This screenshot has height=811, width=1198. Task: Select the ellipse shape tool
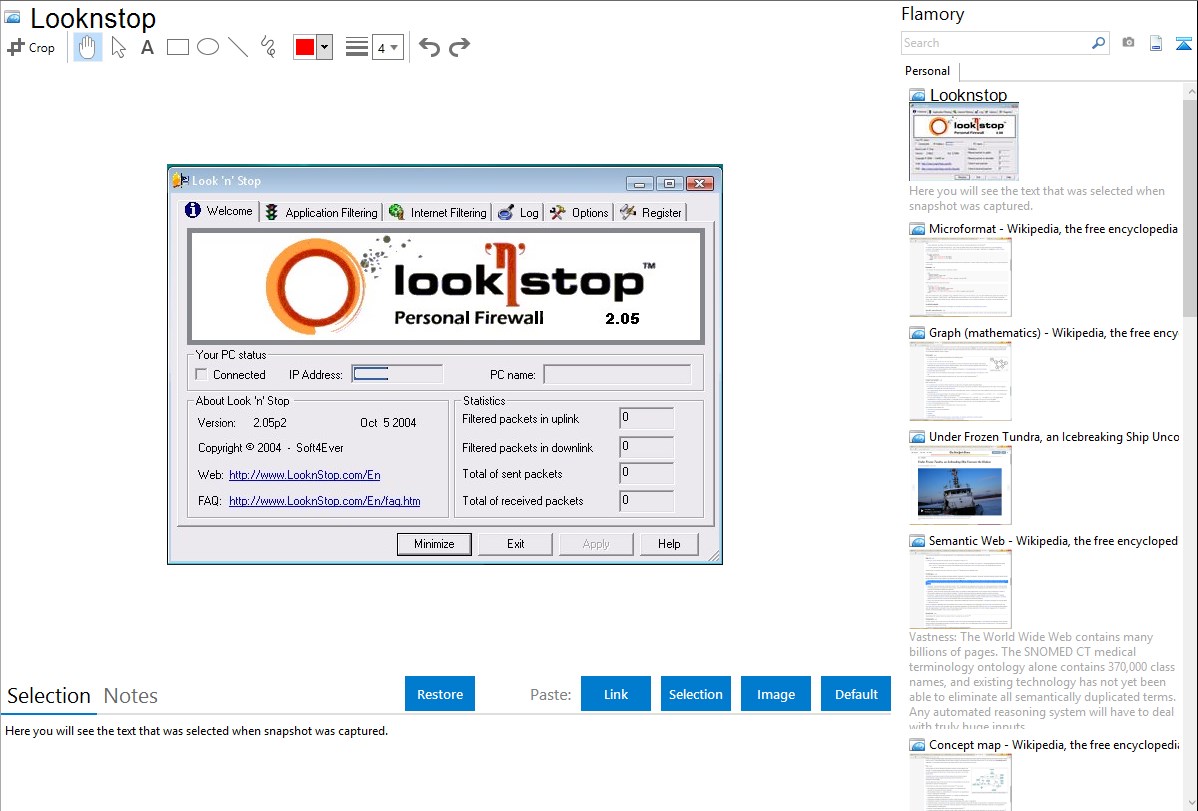[208, 47]
